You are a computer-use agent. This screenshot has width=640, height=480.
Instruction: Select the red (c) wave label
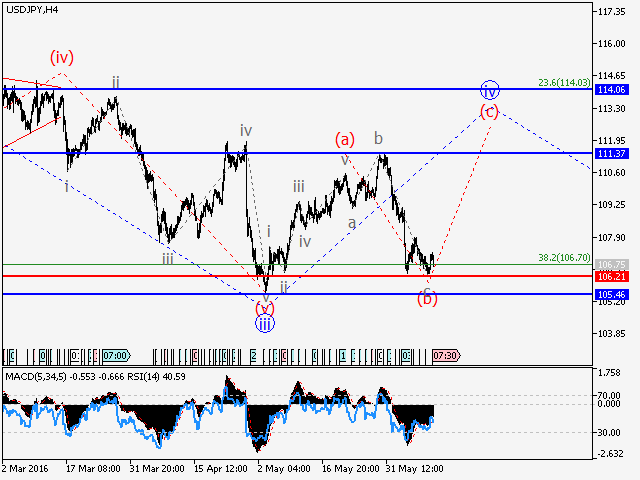click(x=489, y=111)
